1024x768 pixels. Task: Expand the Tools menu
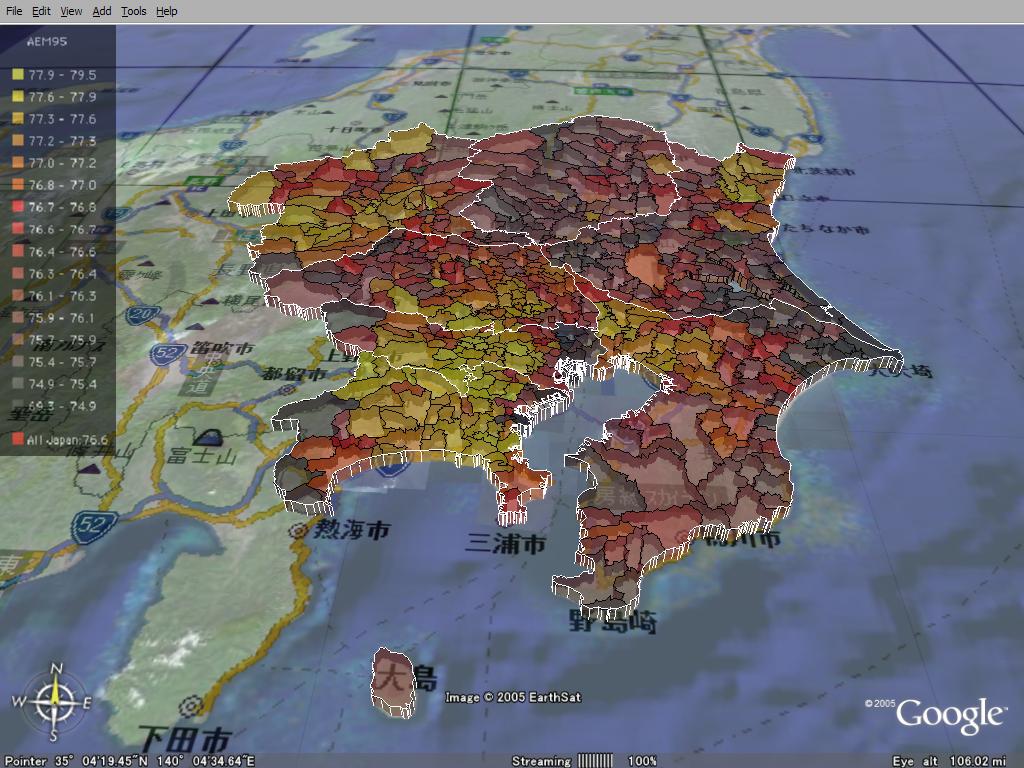point(133,11)
